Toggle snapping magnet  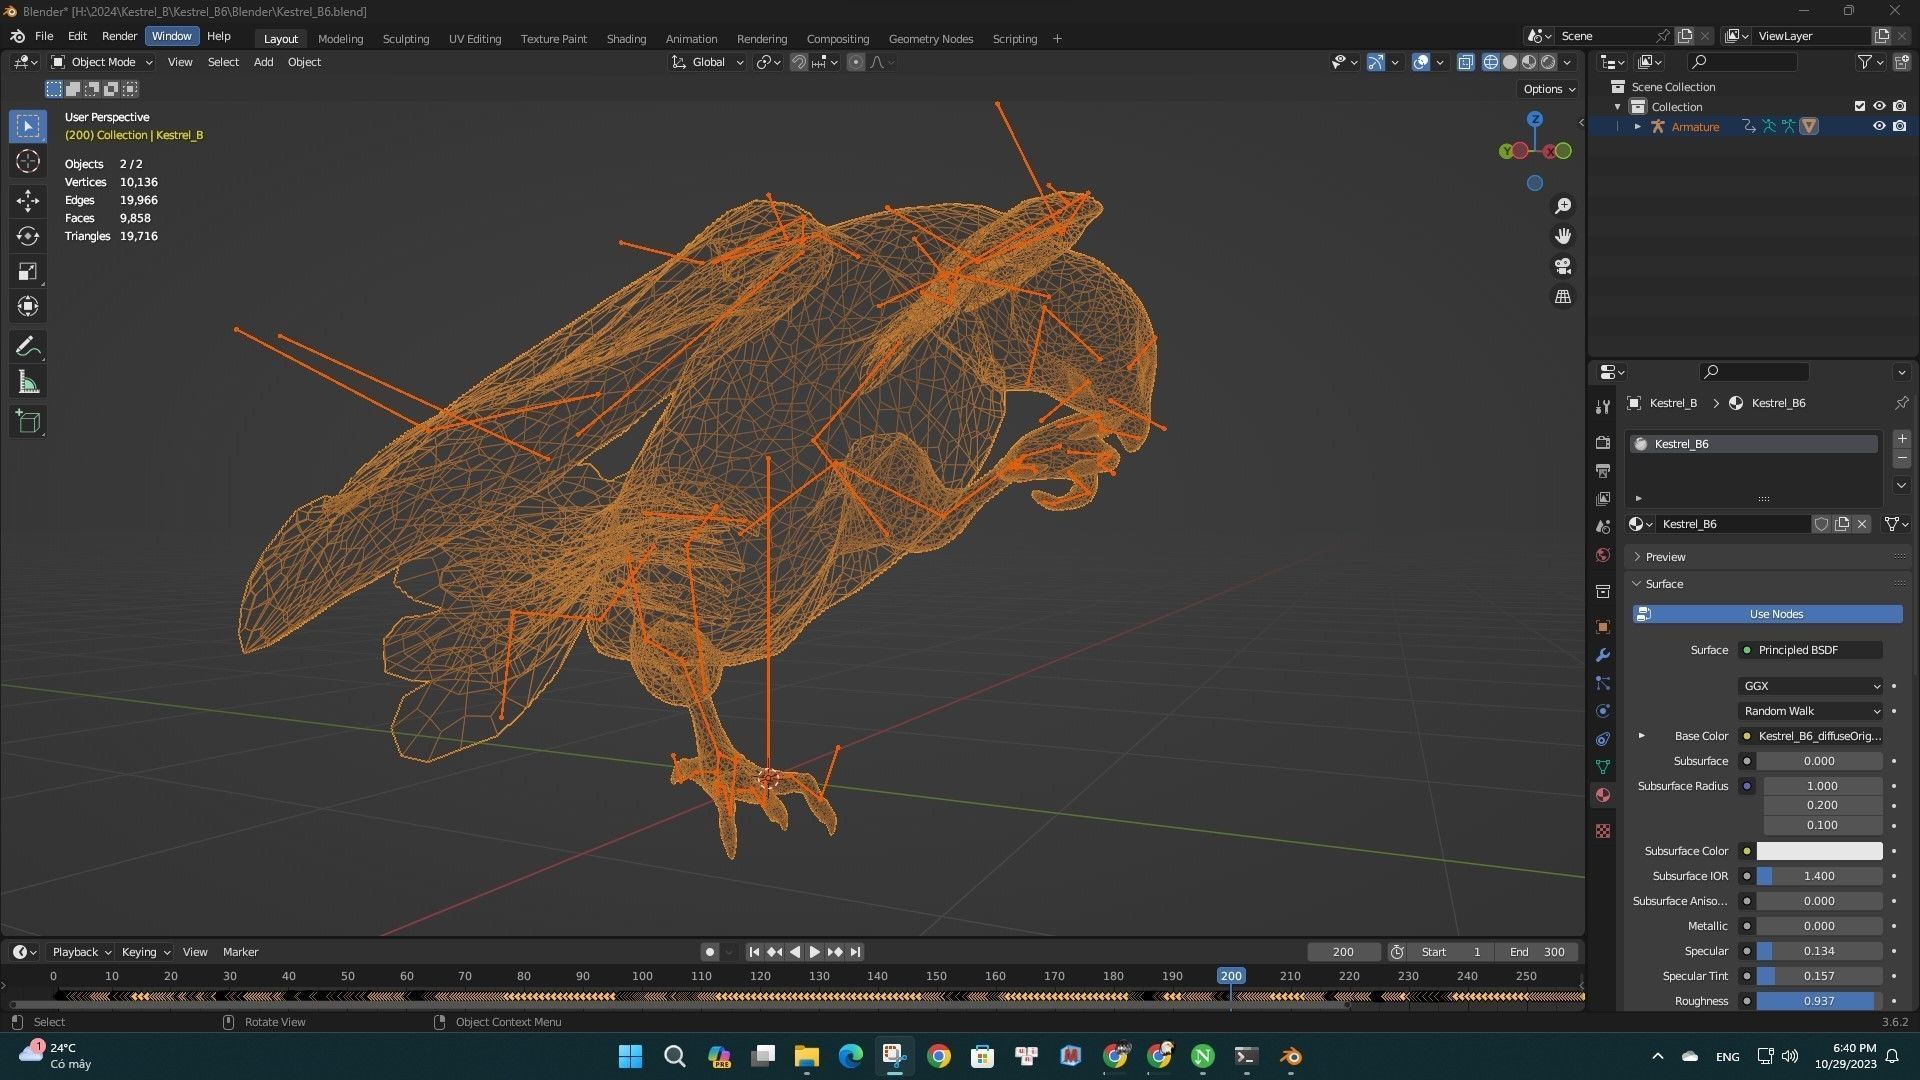[798, 62]
